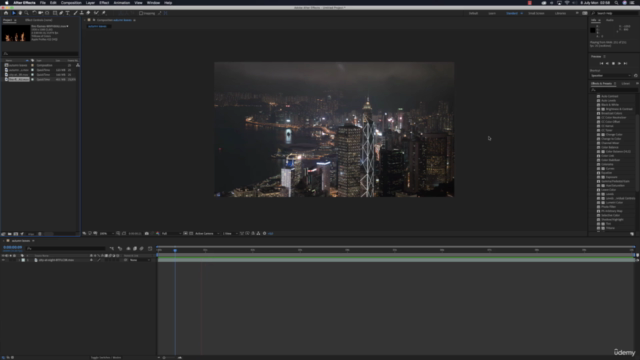Screen dimensions: 640x360
Task: Open the Project panel menu
Action: [16, 20]
